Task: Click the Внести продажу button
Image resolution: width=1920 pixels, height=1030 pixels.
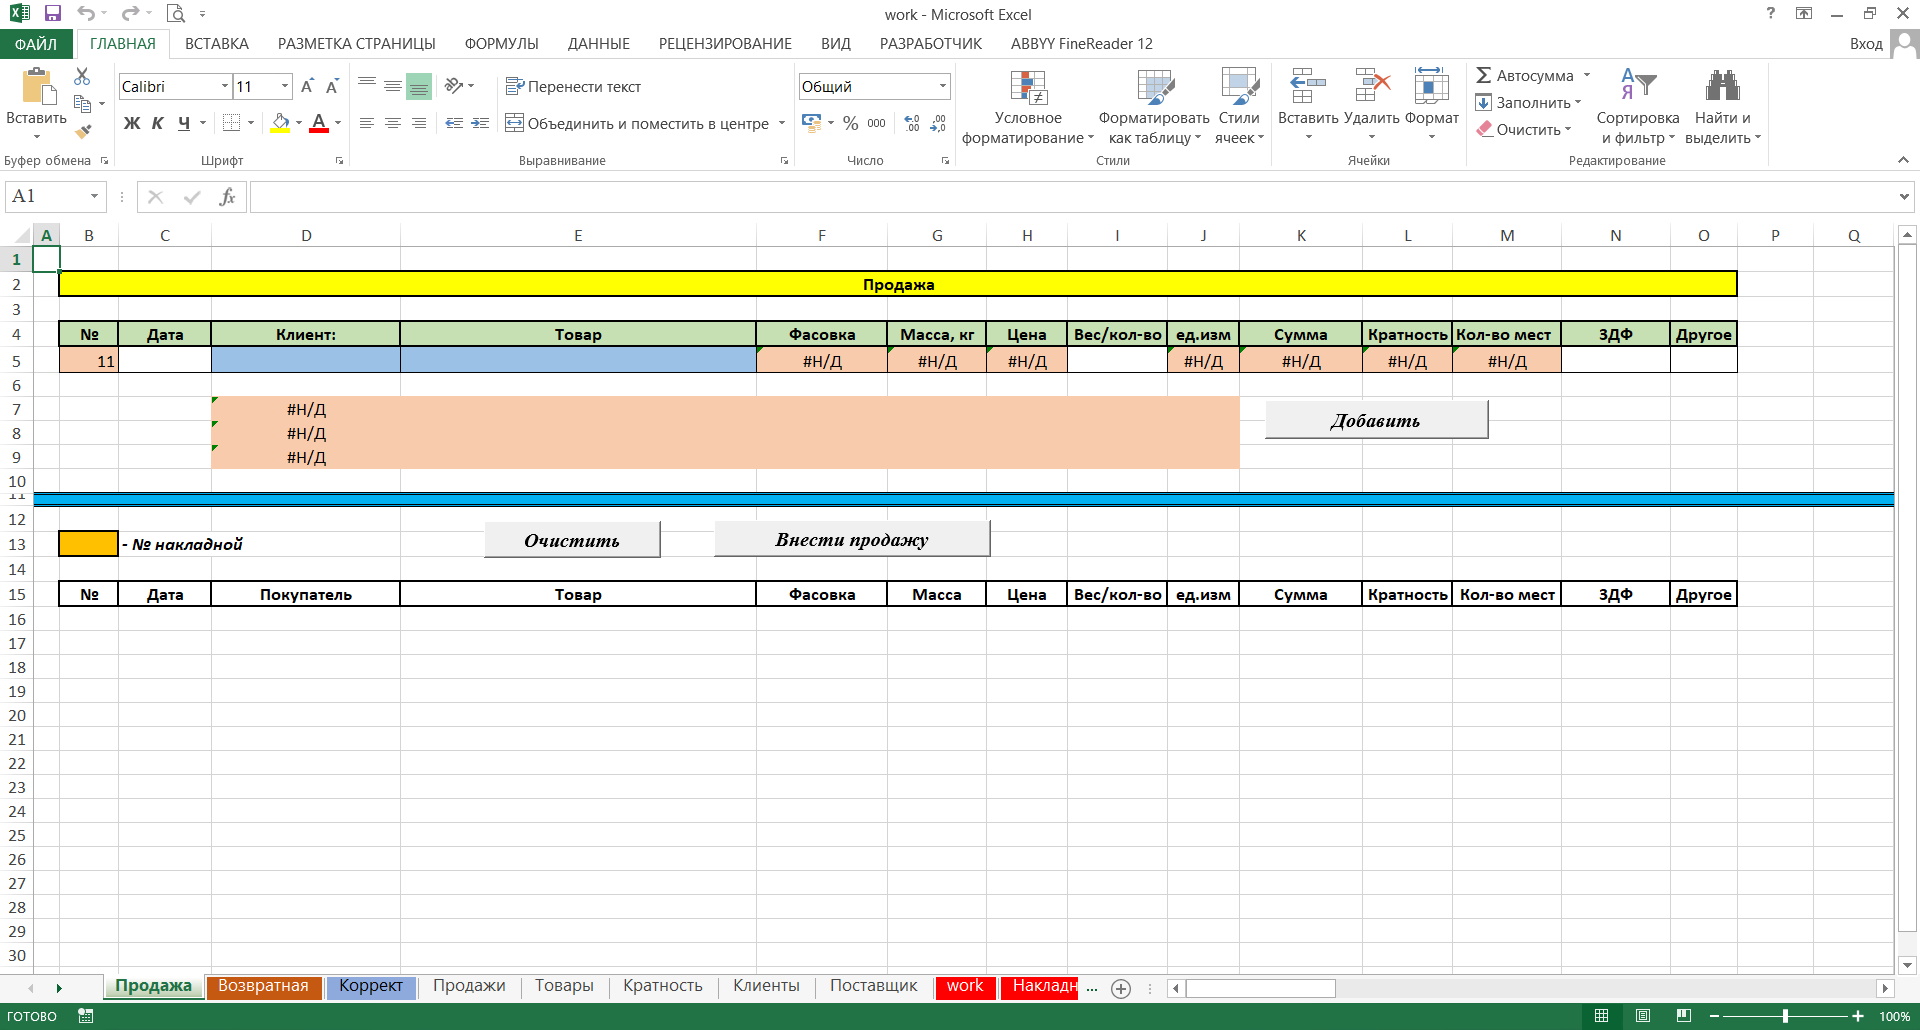Action: pyautogui.click(x=852, y=539)
